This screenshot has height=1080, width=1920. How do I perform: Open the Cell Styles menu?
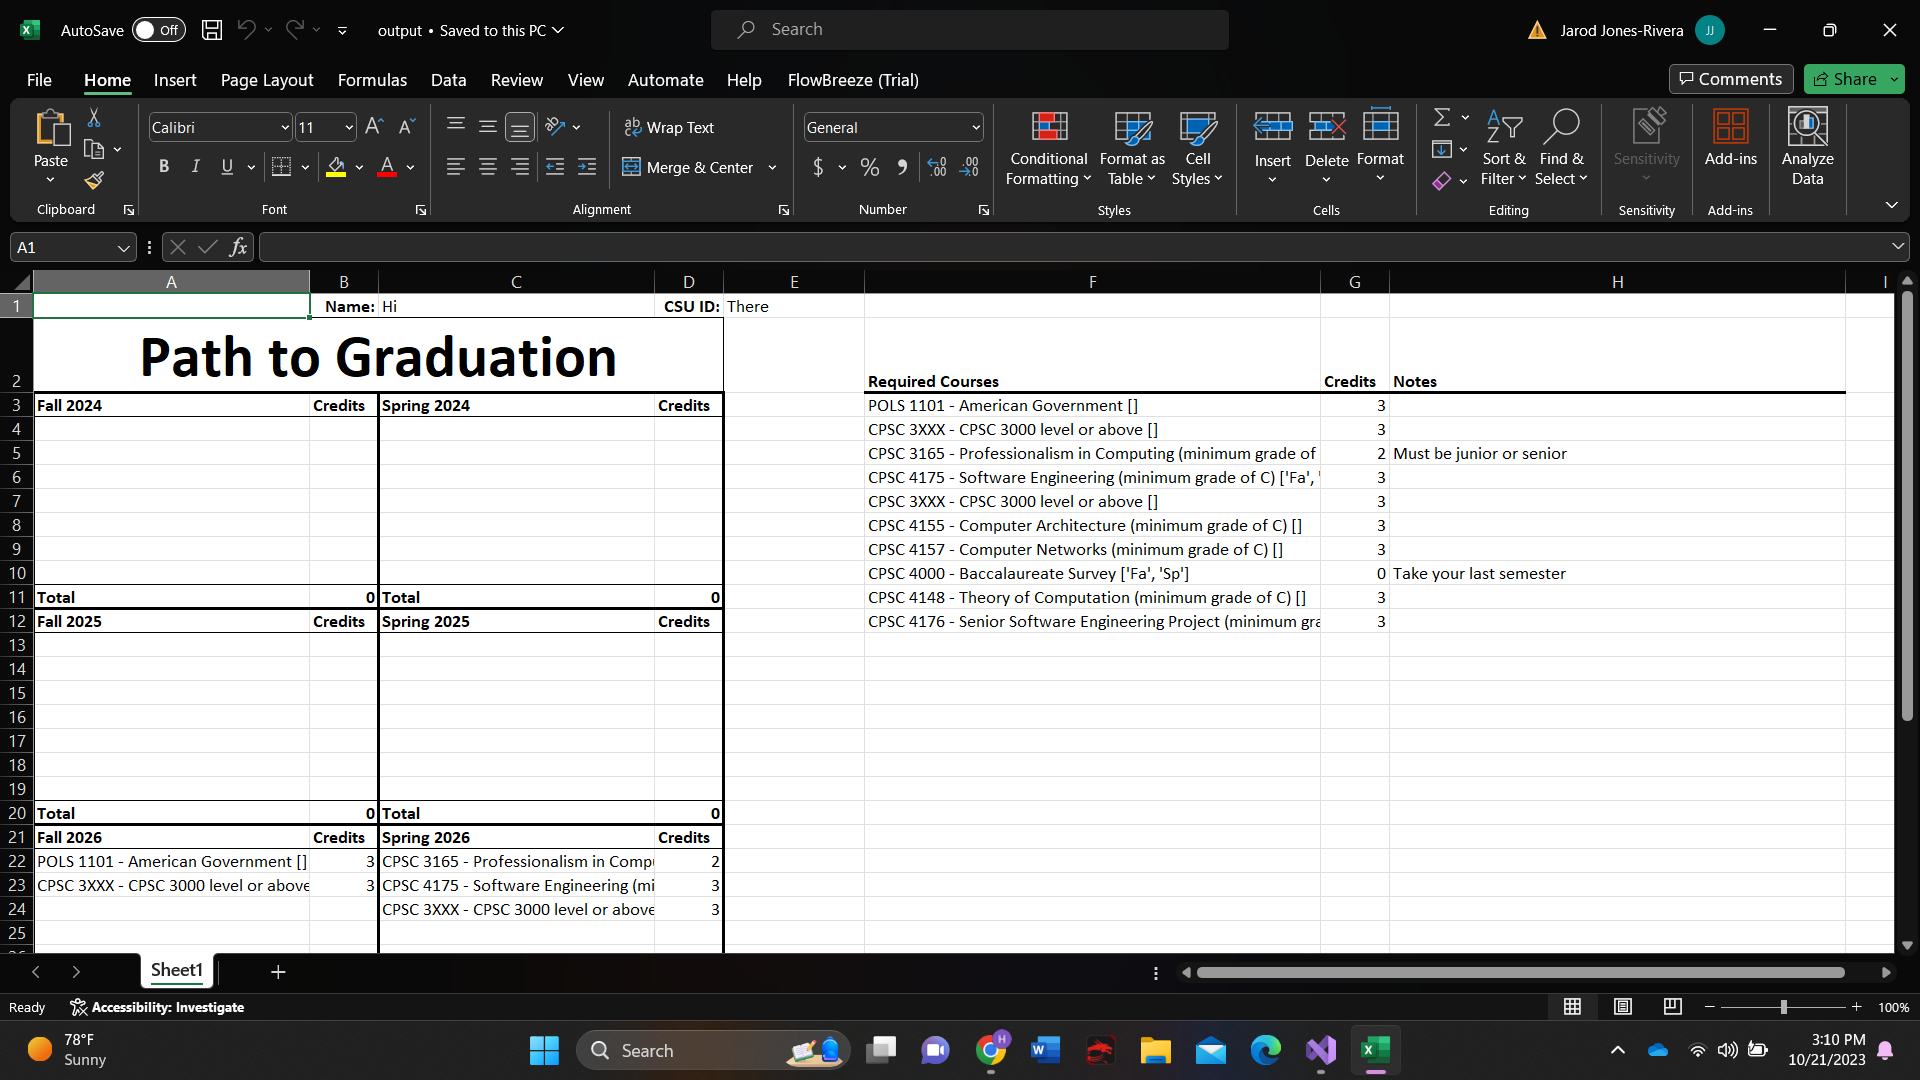(x=1197, y=147)
